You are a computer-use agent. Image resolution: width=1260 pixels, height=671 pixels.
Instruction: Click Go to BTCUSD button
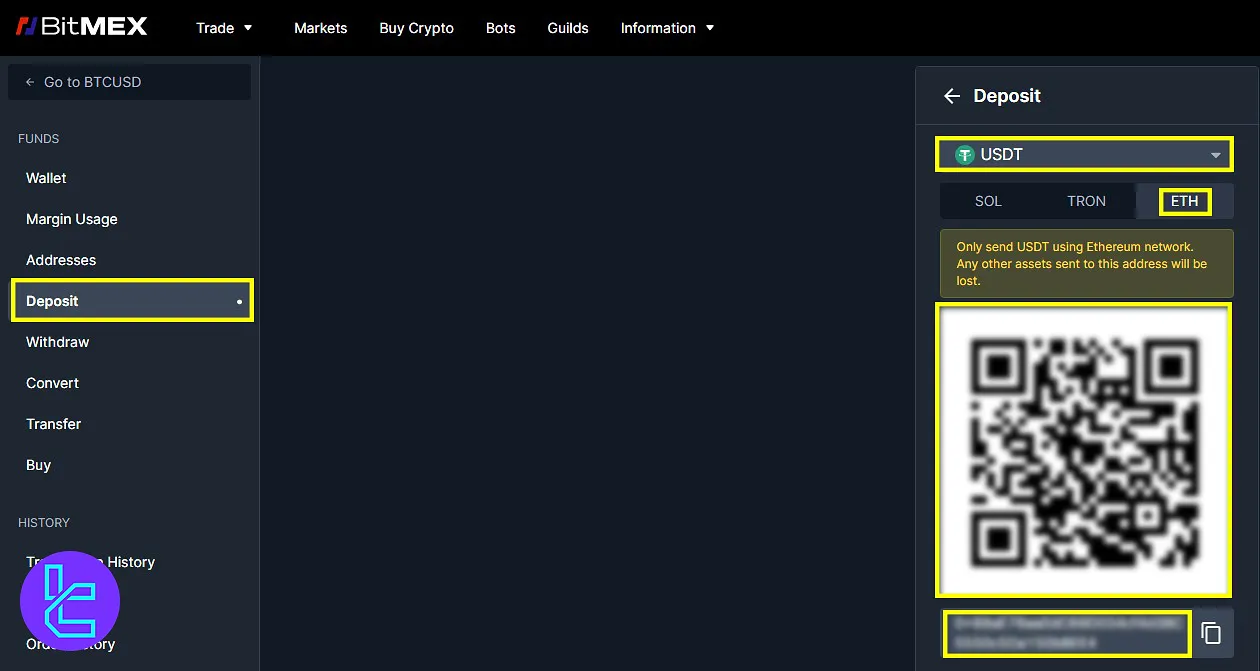129,82
